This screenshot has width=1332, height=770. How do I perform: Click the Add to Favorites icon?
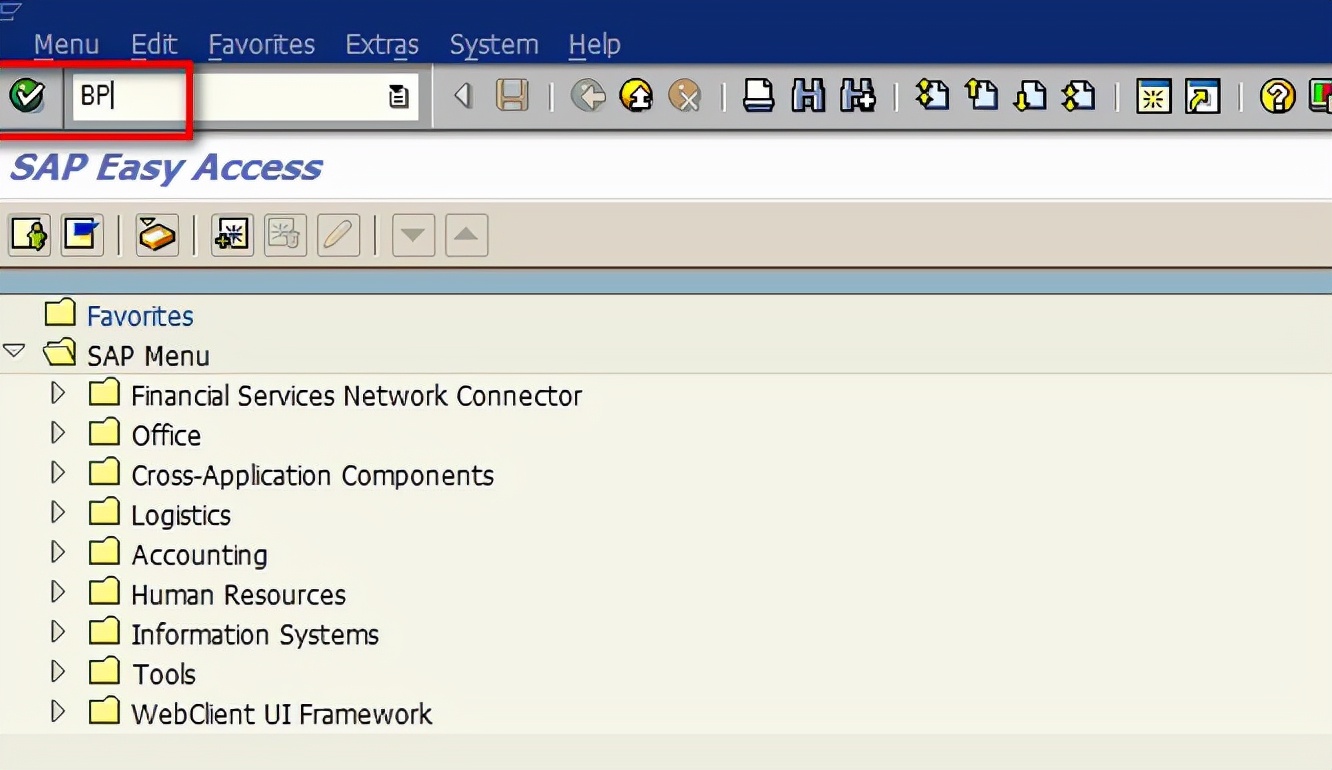232,235
